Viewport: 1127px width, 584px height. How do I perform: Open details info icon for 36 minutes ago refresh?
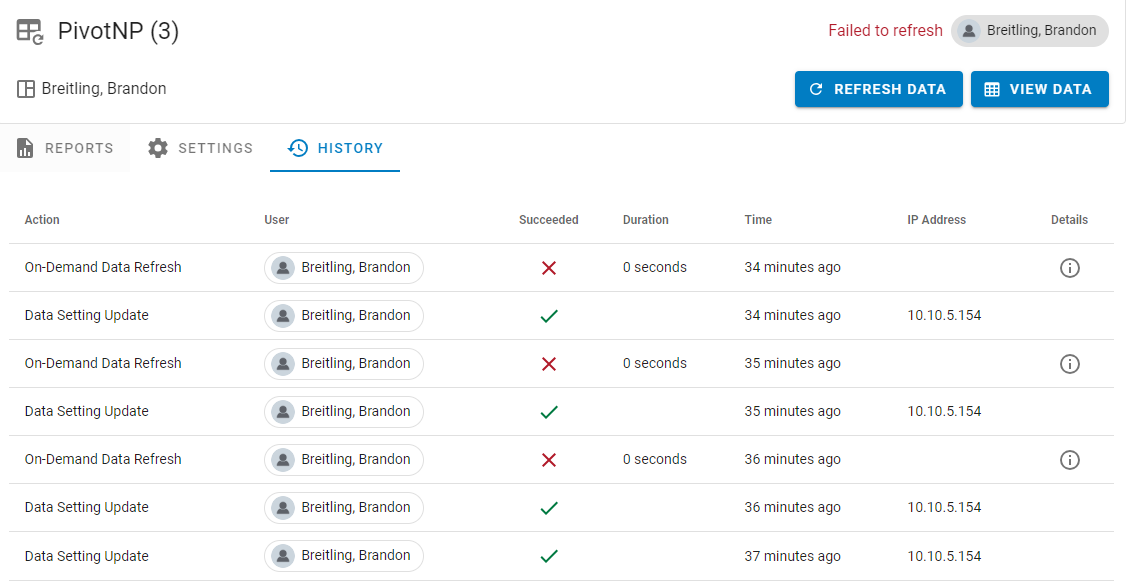(x=1069, y=460)
